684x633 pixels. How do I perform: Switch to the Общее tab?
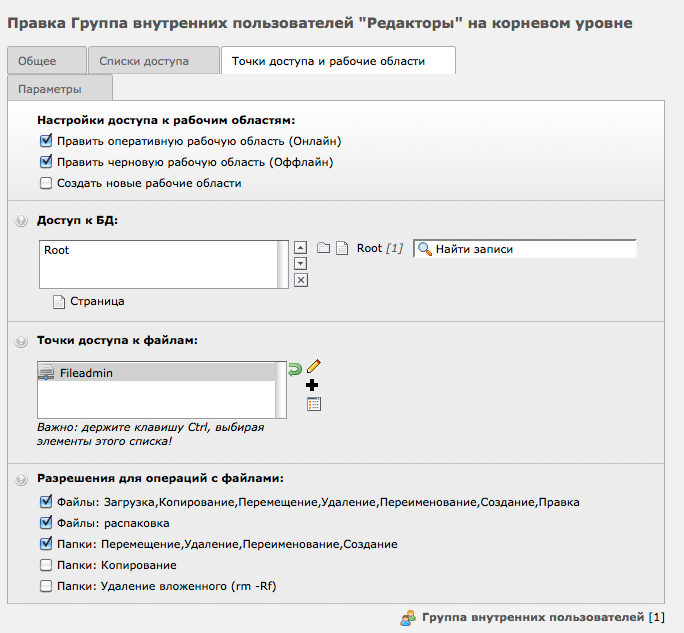pos(45,61)
